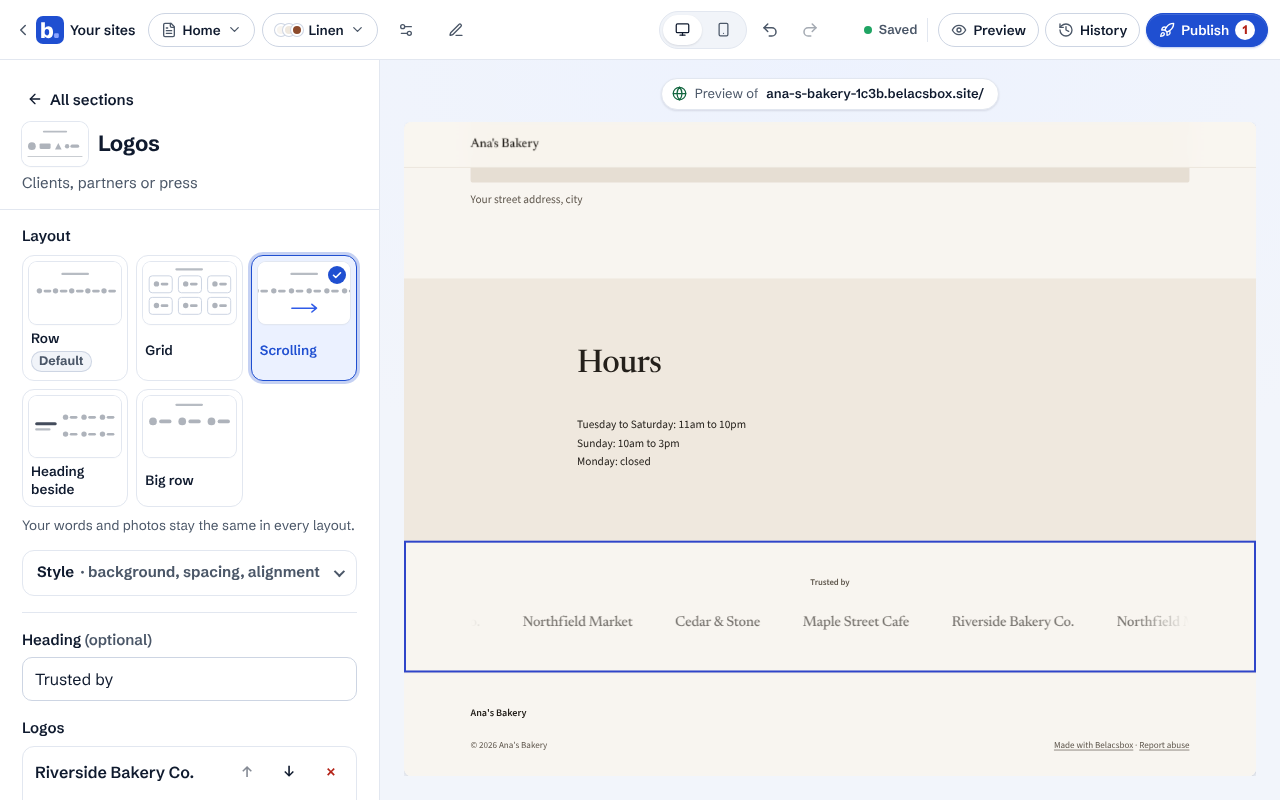Select the Big row layout
Screen dimensions: 1280x800
pos(189,448)
